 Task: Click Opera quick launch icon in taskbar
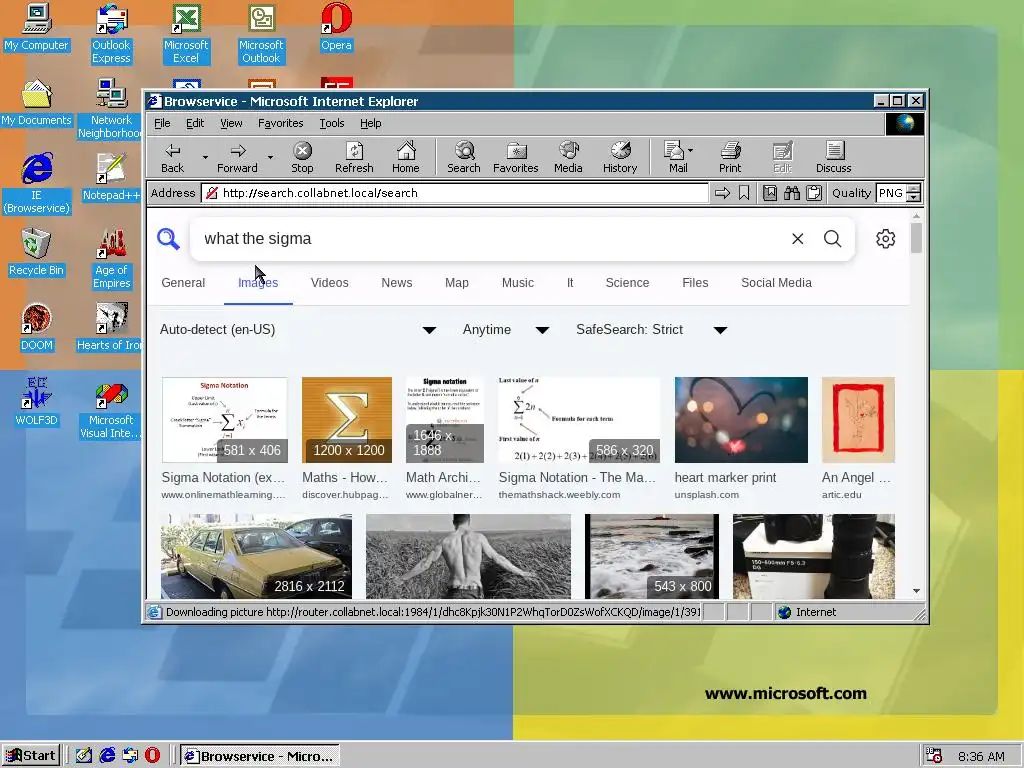152,756
